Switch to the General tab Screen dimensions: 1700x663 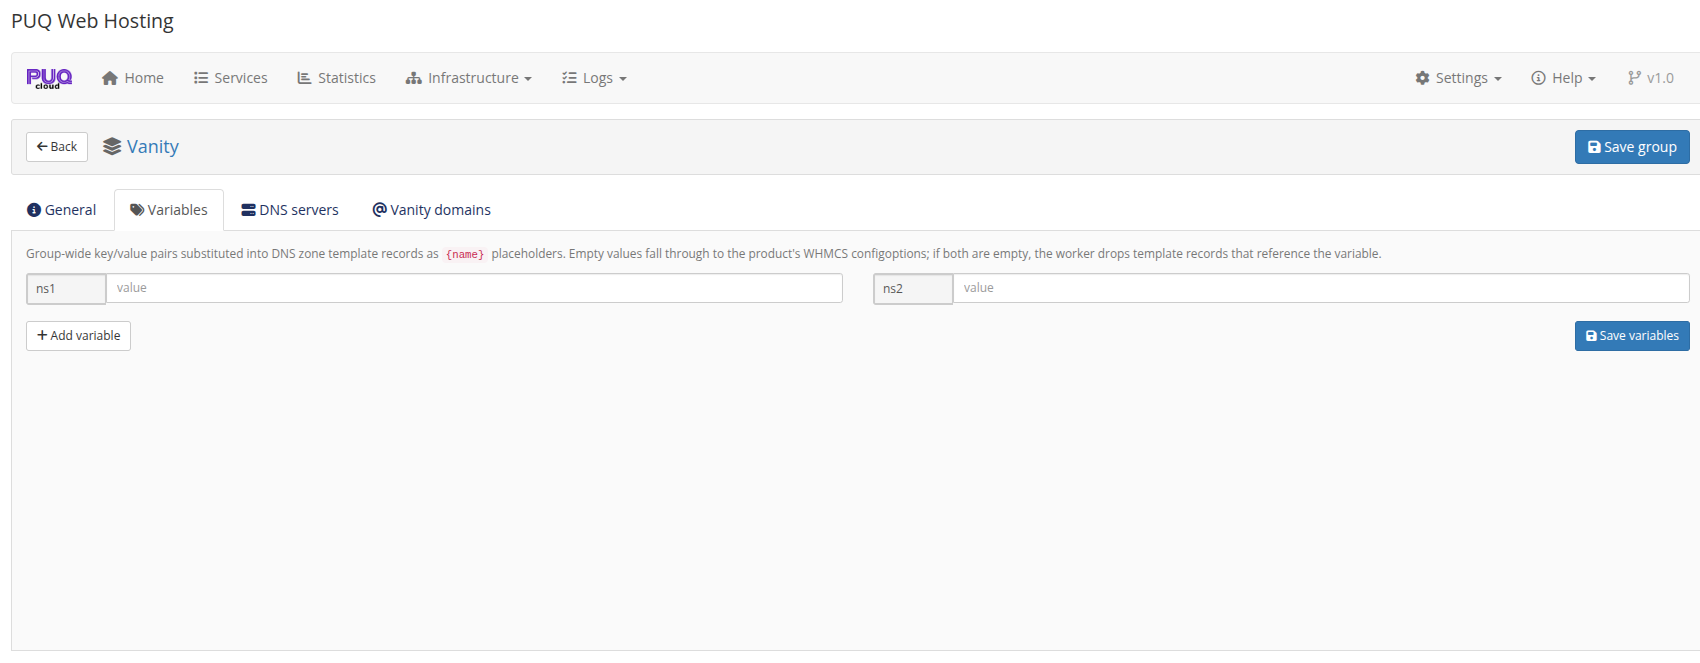(x=62, y=210)
